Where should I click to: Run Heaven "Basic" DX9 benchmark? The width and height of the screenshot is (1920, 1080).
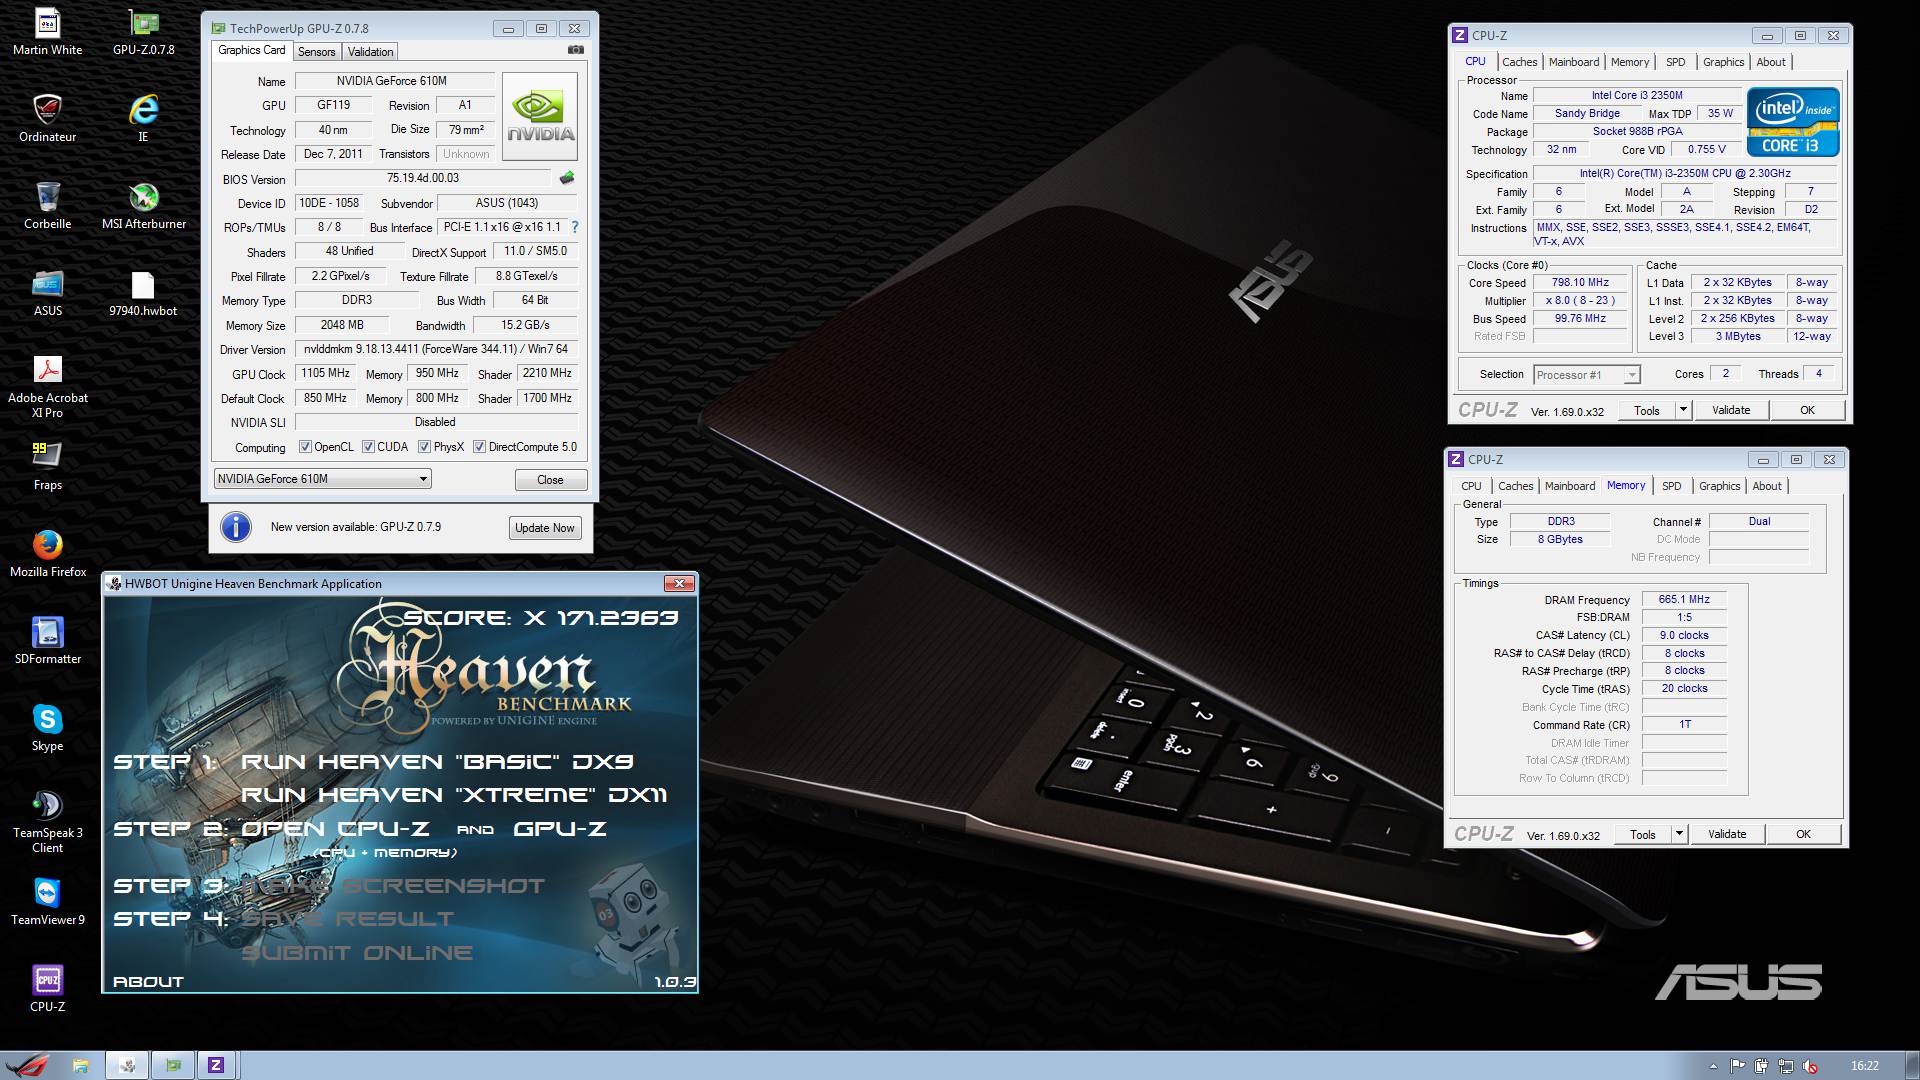tap(437, 762)
